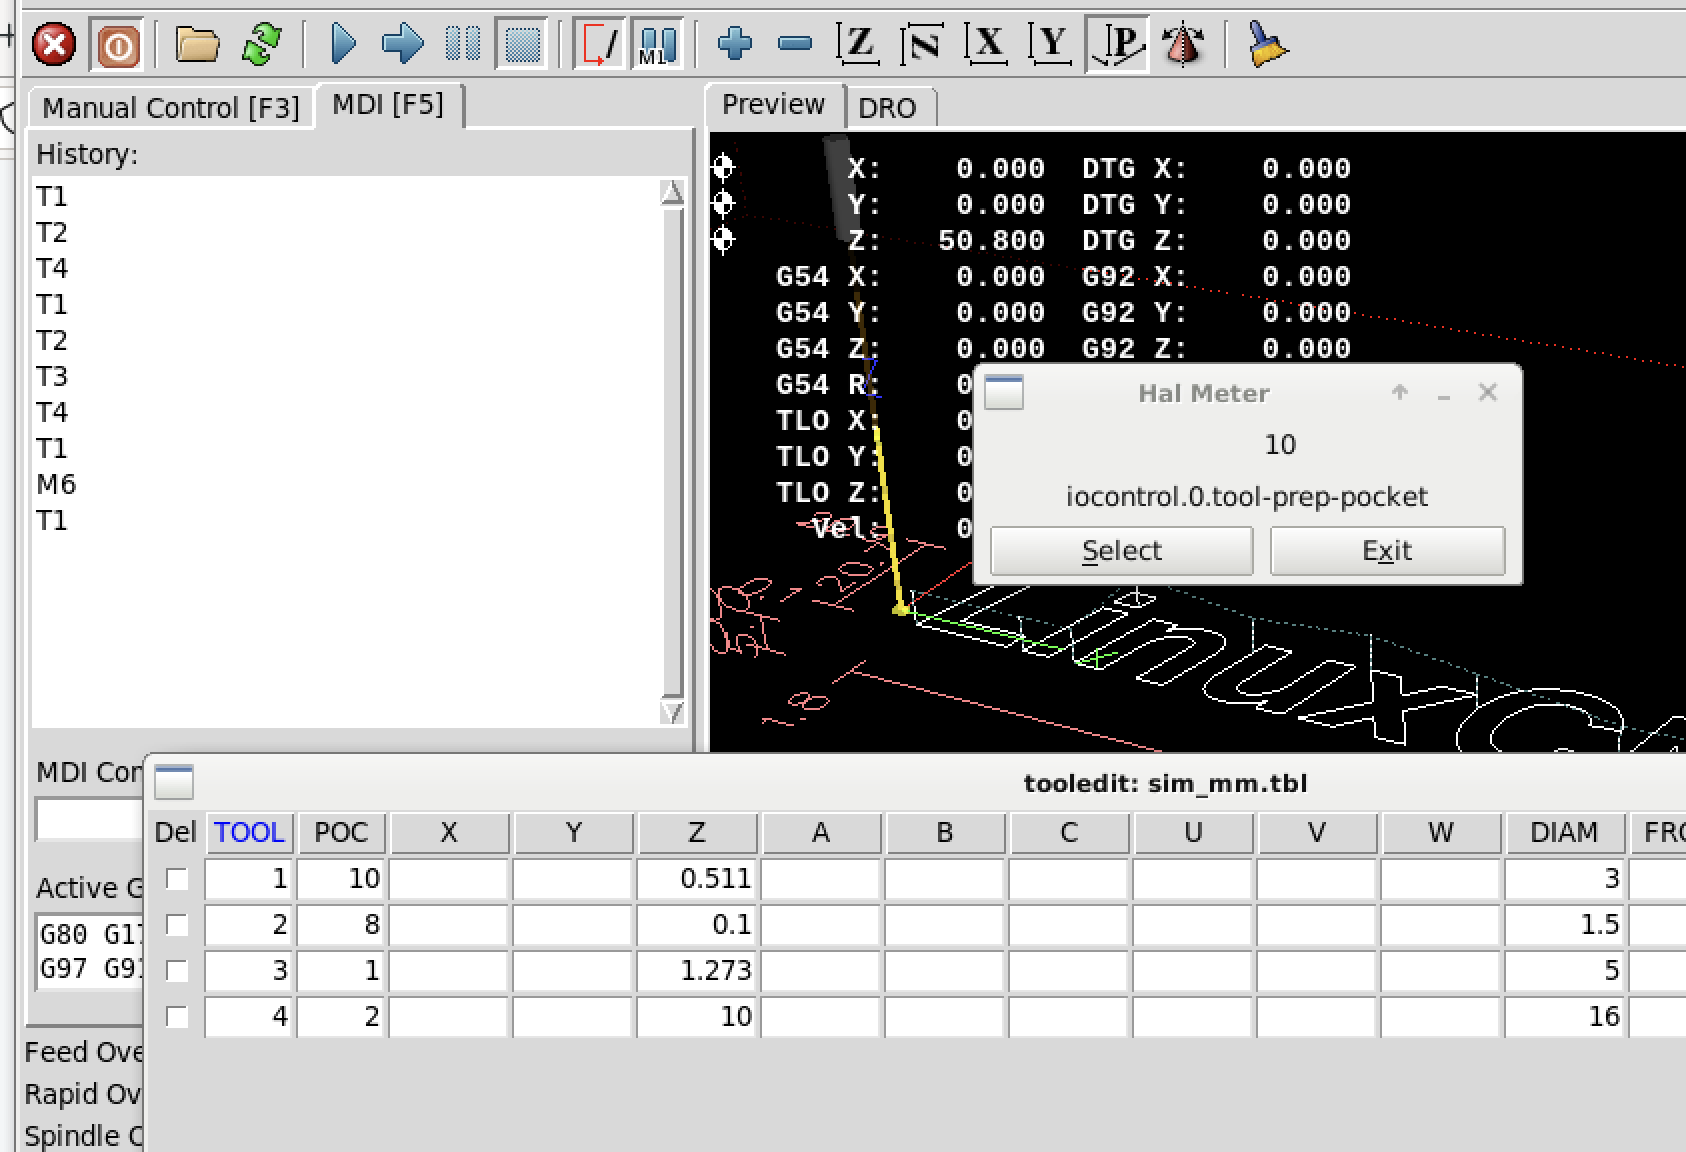The width and height of the screenshot is (1686, 1152).
Task: Set preview to Z view
Action: [859, 45]
